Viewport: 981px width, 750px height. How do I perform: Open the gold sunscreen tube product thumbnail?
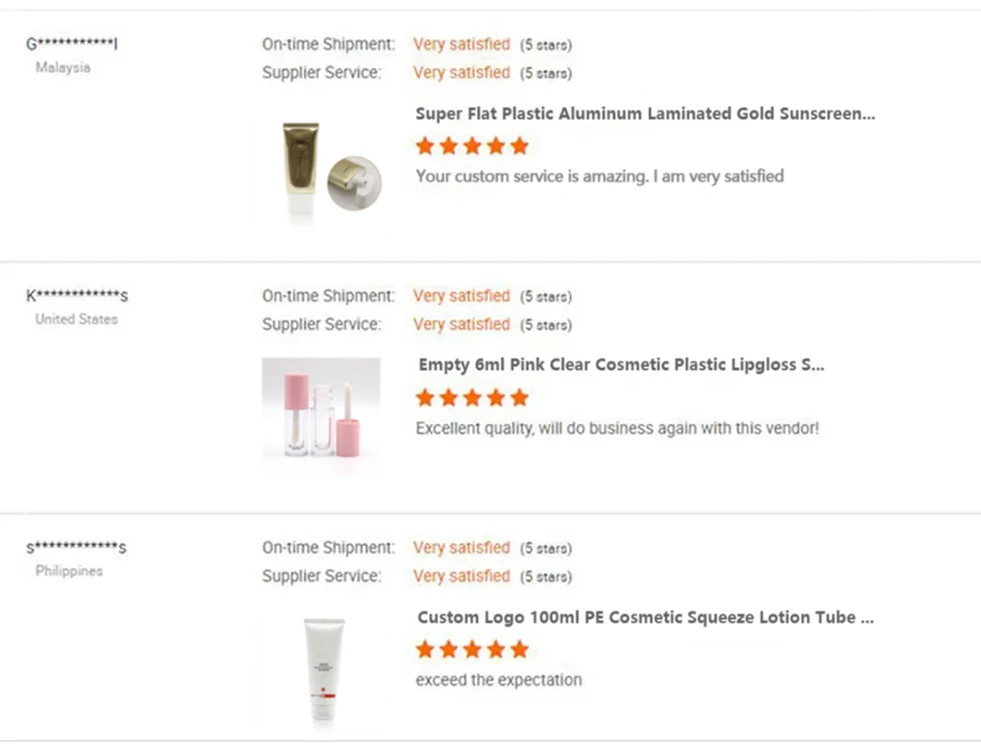(x=320, y=166)
